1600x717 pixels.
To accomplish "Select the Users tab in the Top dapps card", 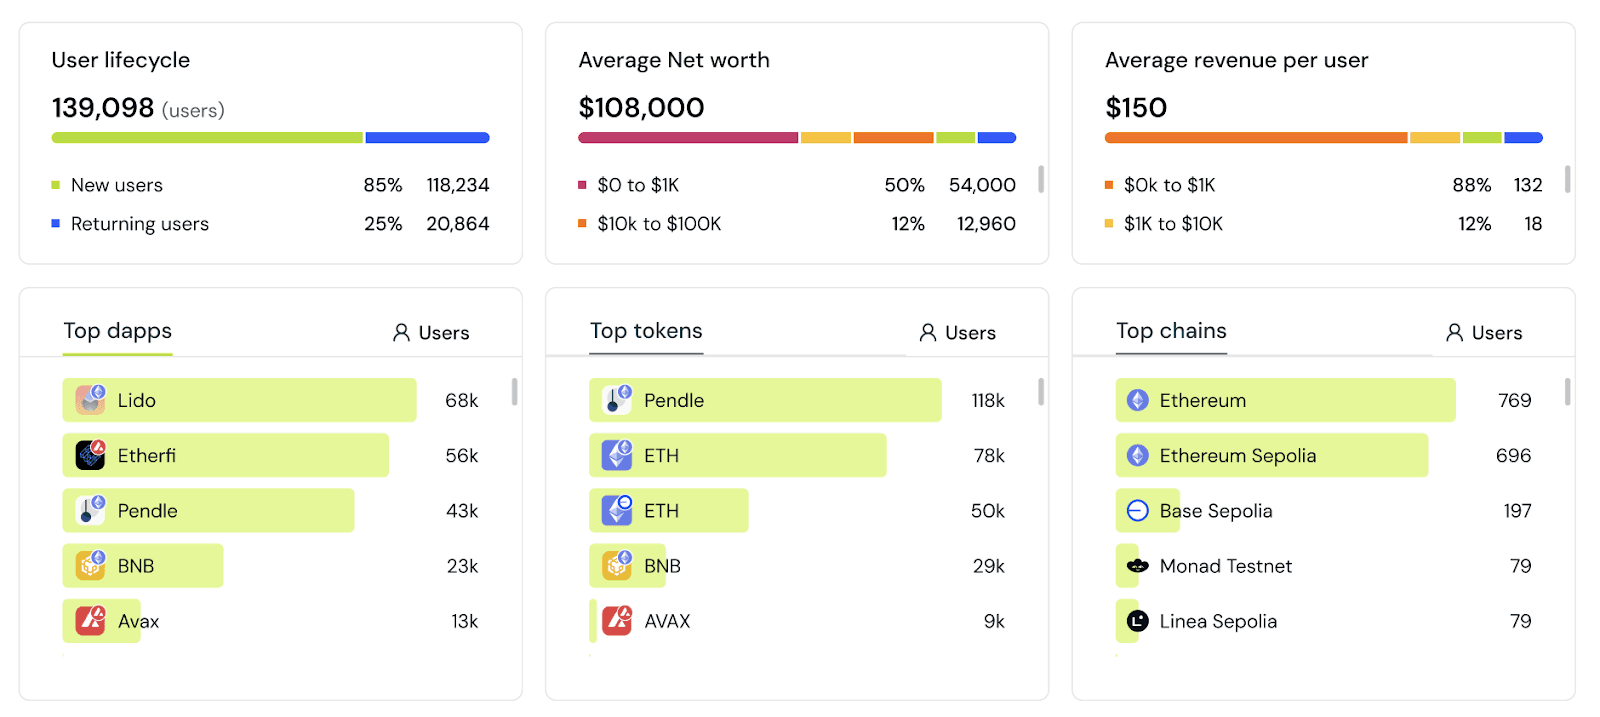I will (431, 333).
